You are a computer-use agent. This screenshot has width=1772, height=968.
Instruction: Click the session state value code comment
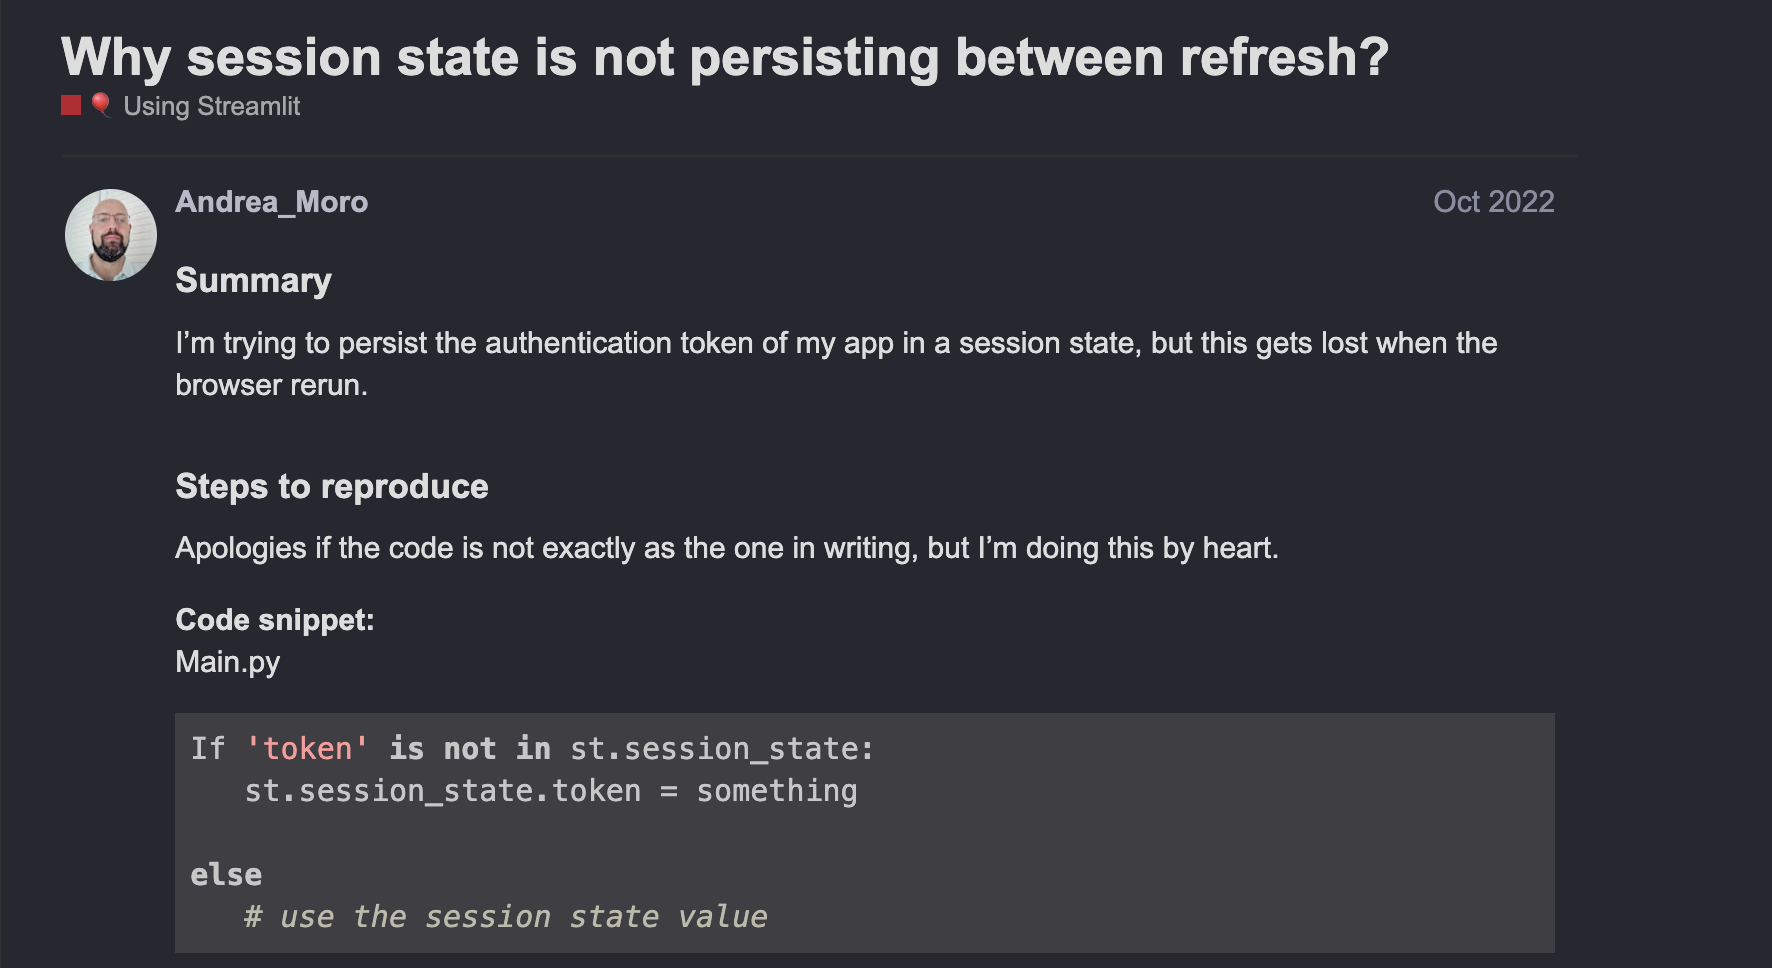(x=506, y=917)
